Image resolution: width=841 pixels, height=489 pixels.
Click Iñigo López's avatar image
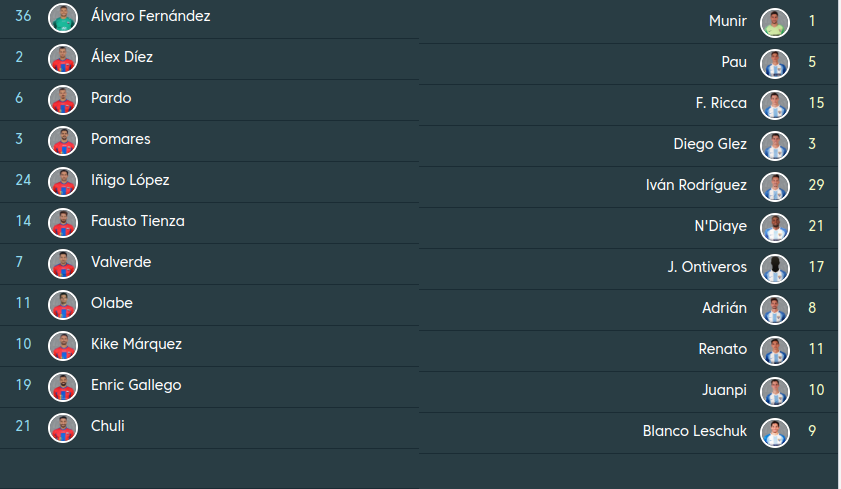(x=63, y=181)
